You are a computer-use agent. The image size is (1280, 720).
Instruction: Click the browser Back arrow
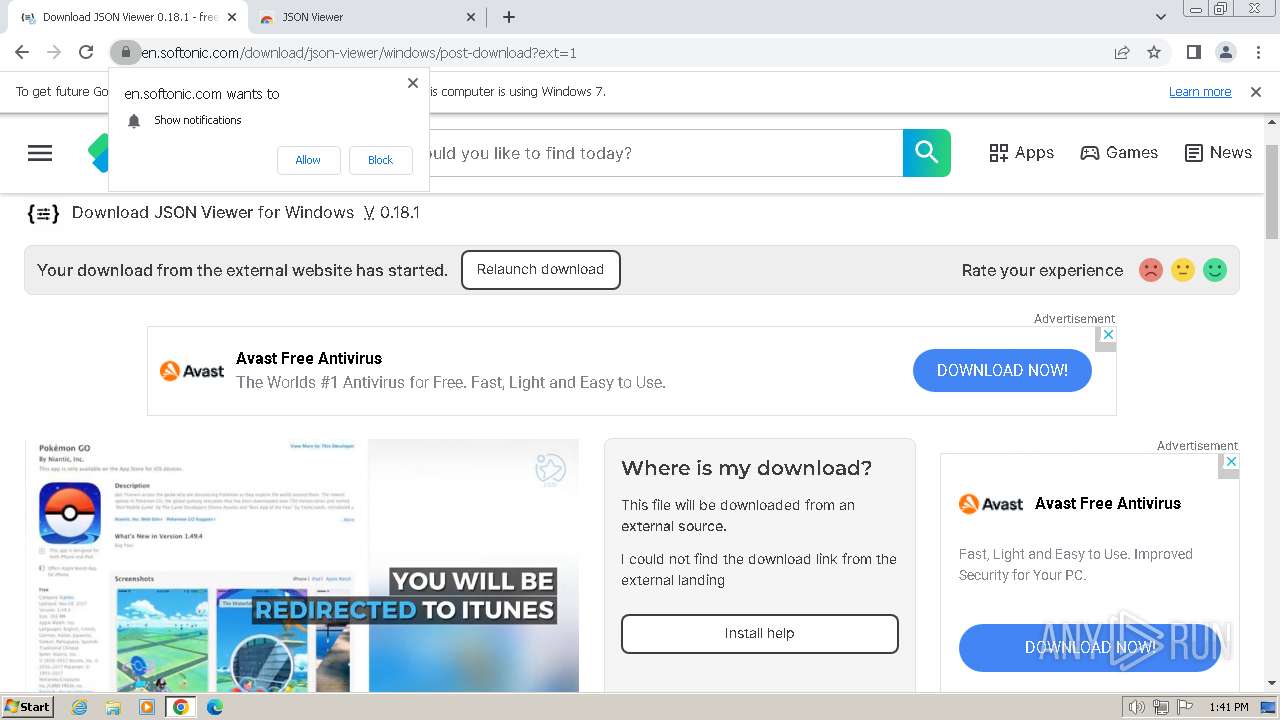[x=22, y=52]
